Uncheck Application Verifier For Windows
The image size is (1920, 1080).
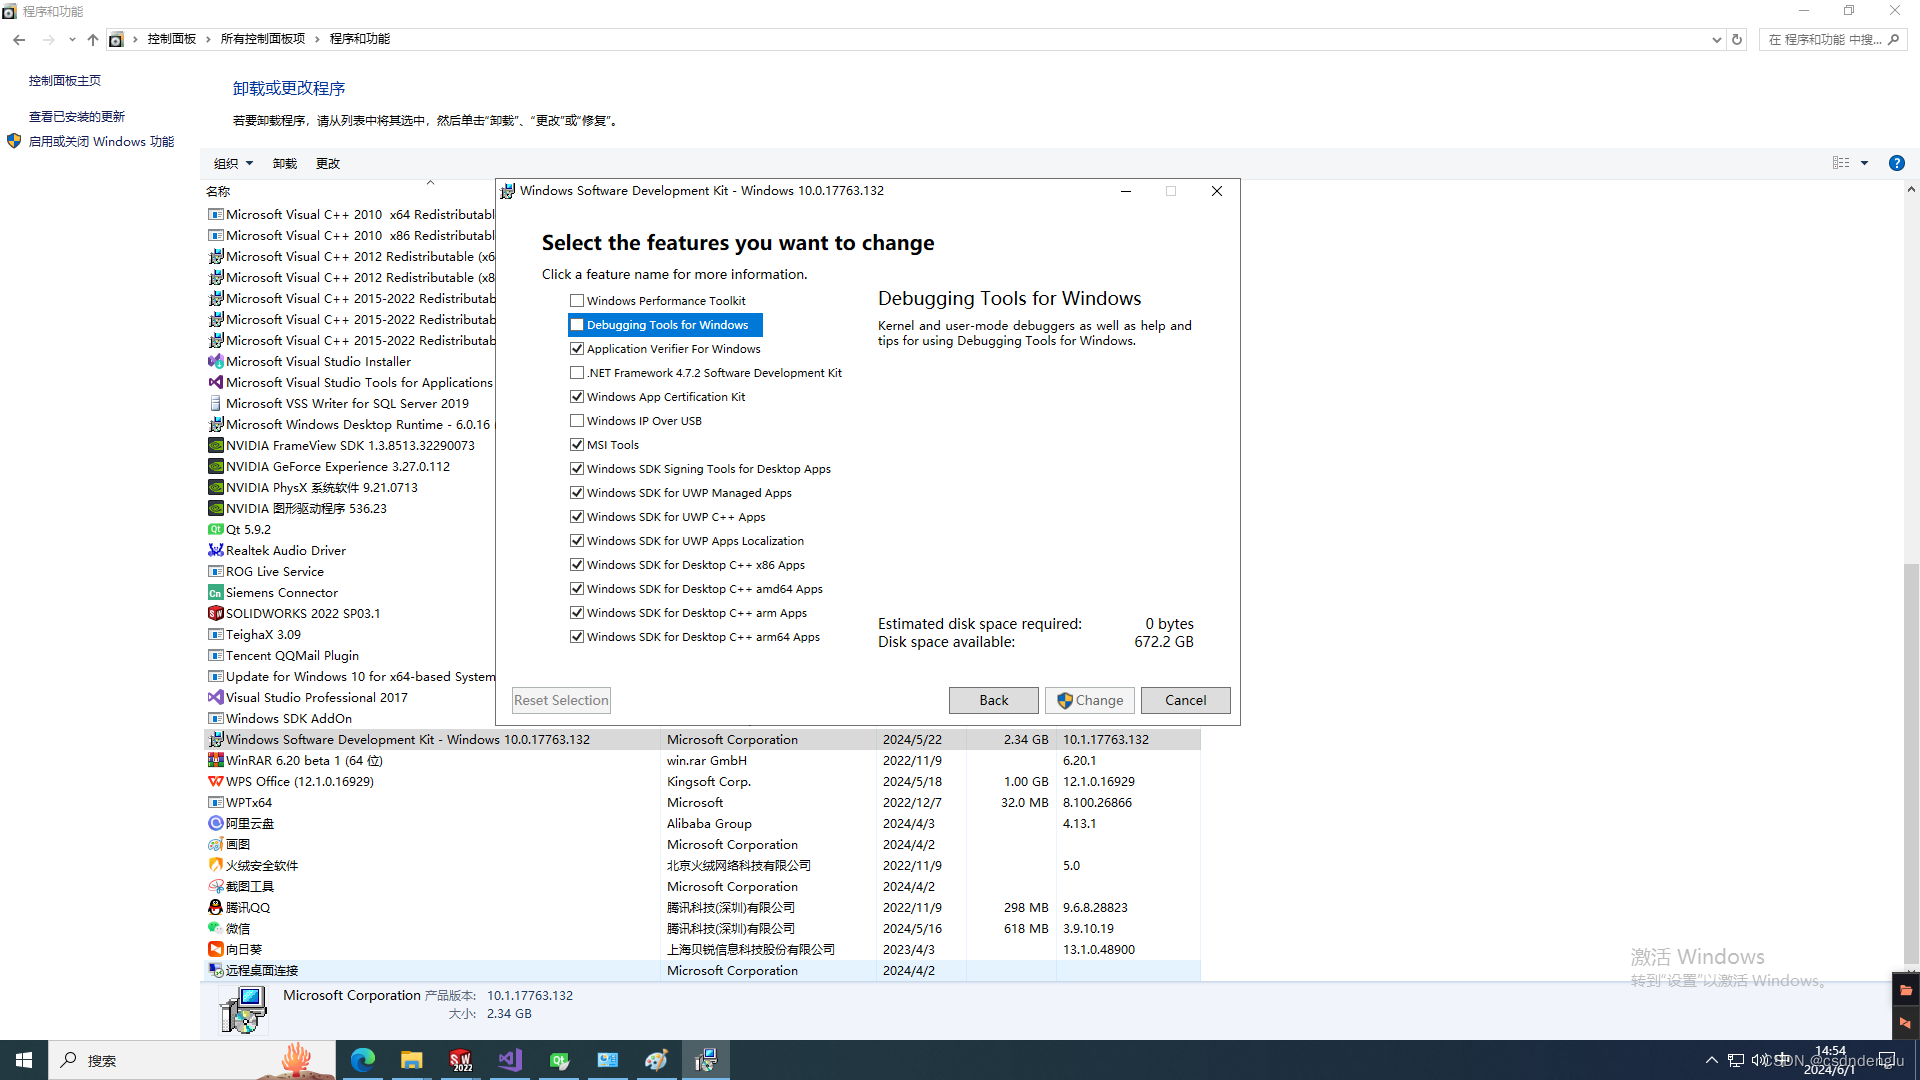click(x=577, y=349)
